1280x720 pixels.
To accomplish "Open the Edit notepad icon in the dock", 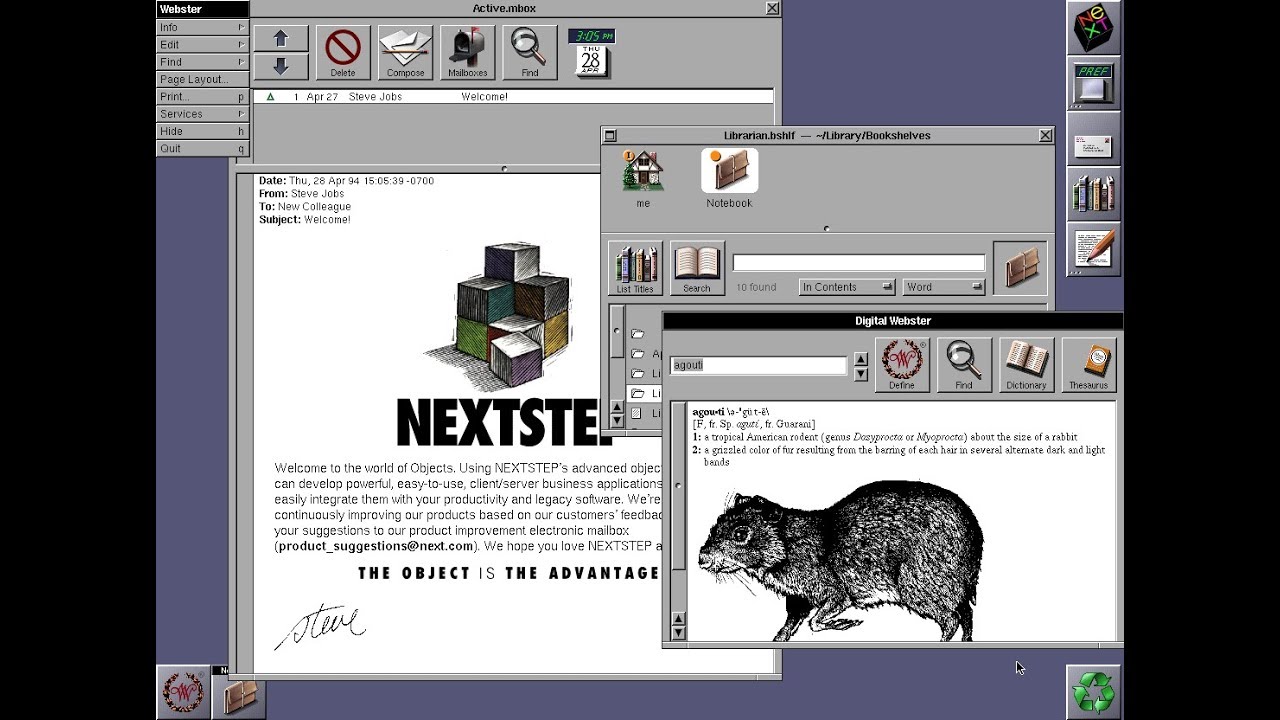I will [1093, 249].
